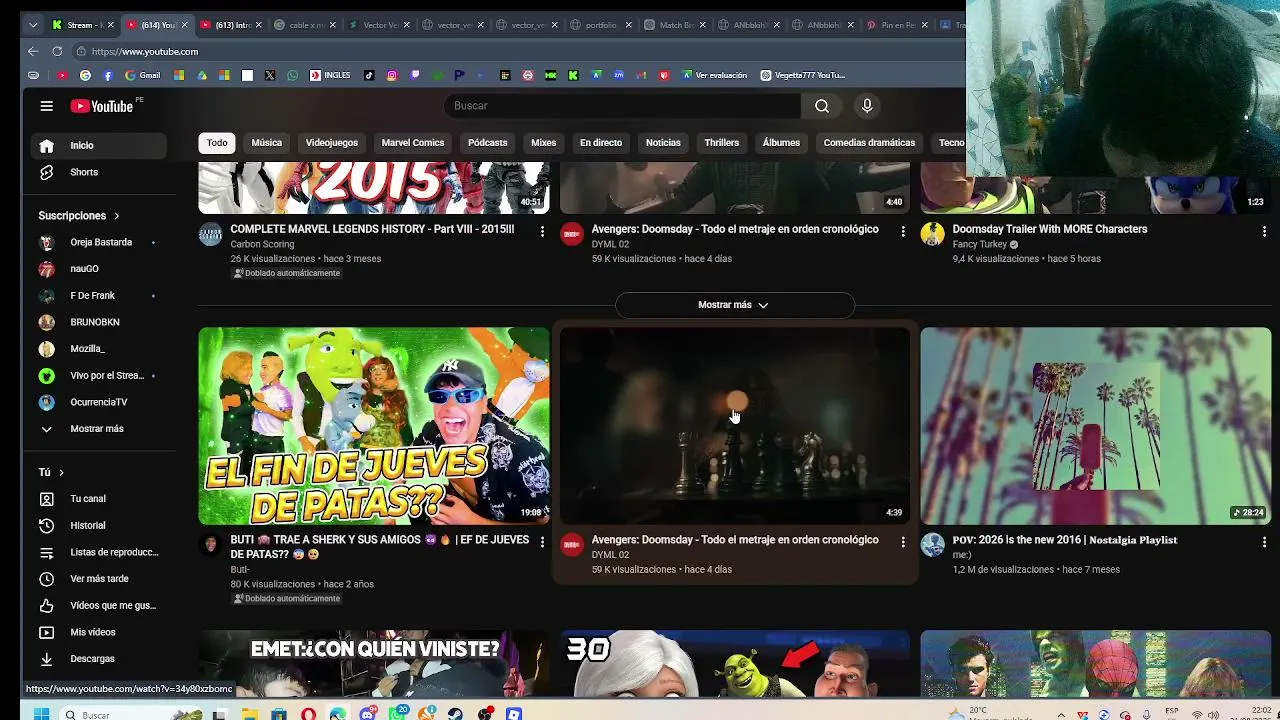Screen dimensions: 1280x720
Task: Open Opera from the taskbar
Action: pyautogui.click(x=308, y=714)
